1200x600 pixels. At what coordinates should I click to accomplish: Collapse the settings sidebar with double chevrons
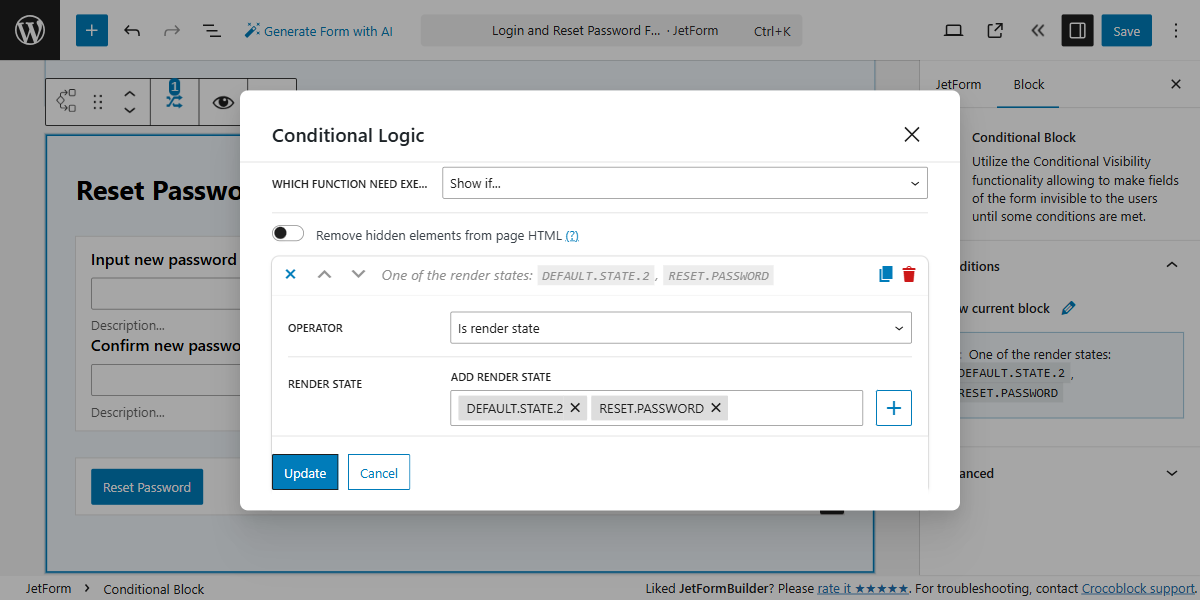[1037, 30]
